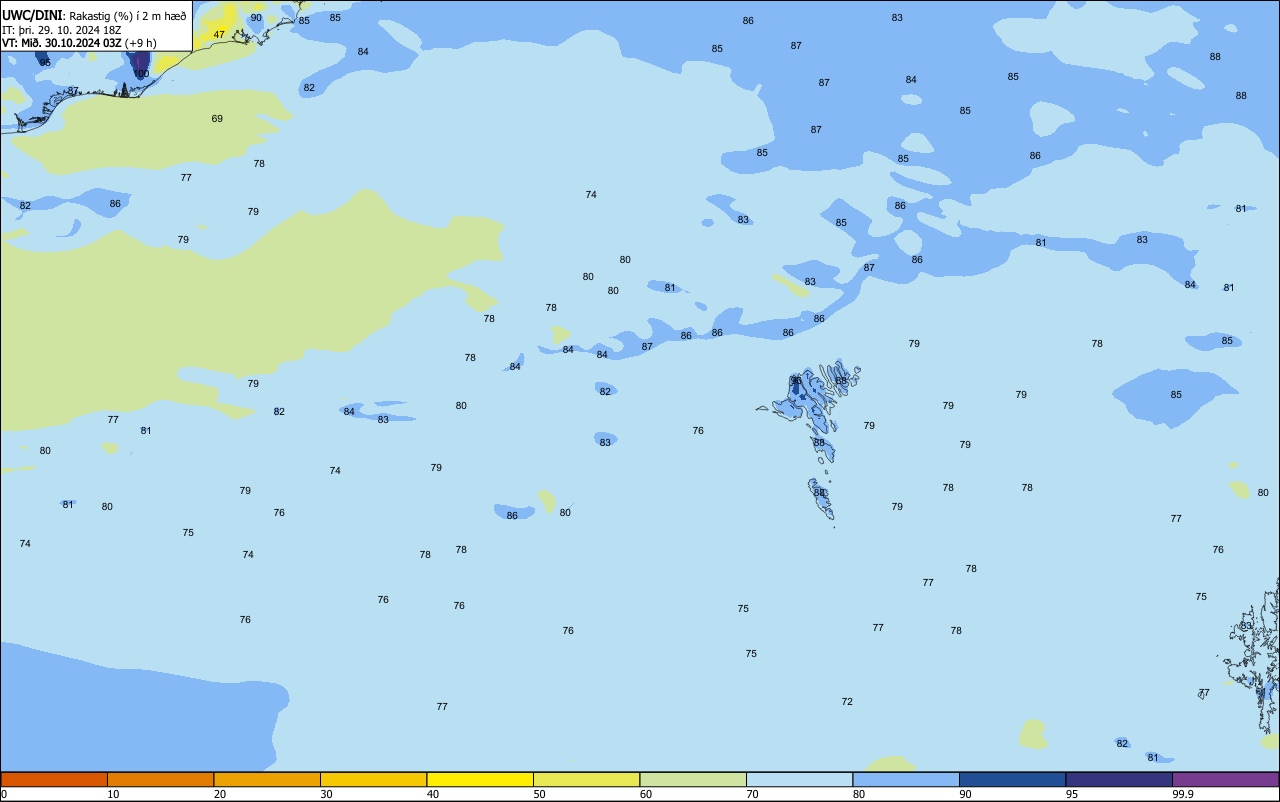Screen dimensions: 1280x802
Task: Select the 20–30 amber legend color segment
Action: pyautogui.click(x=267, y=779)
